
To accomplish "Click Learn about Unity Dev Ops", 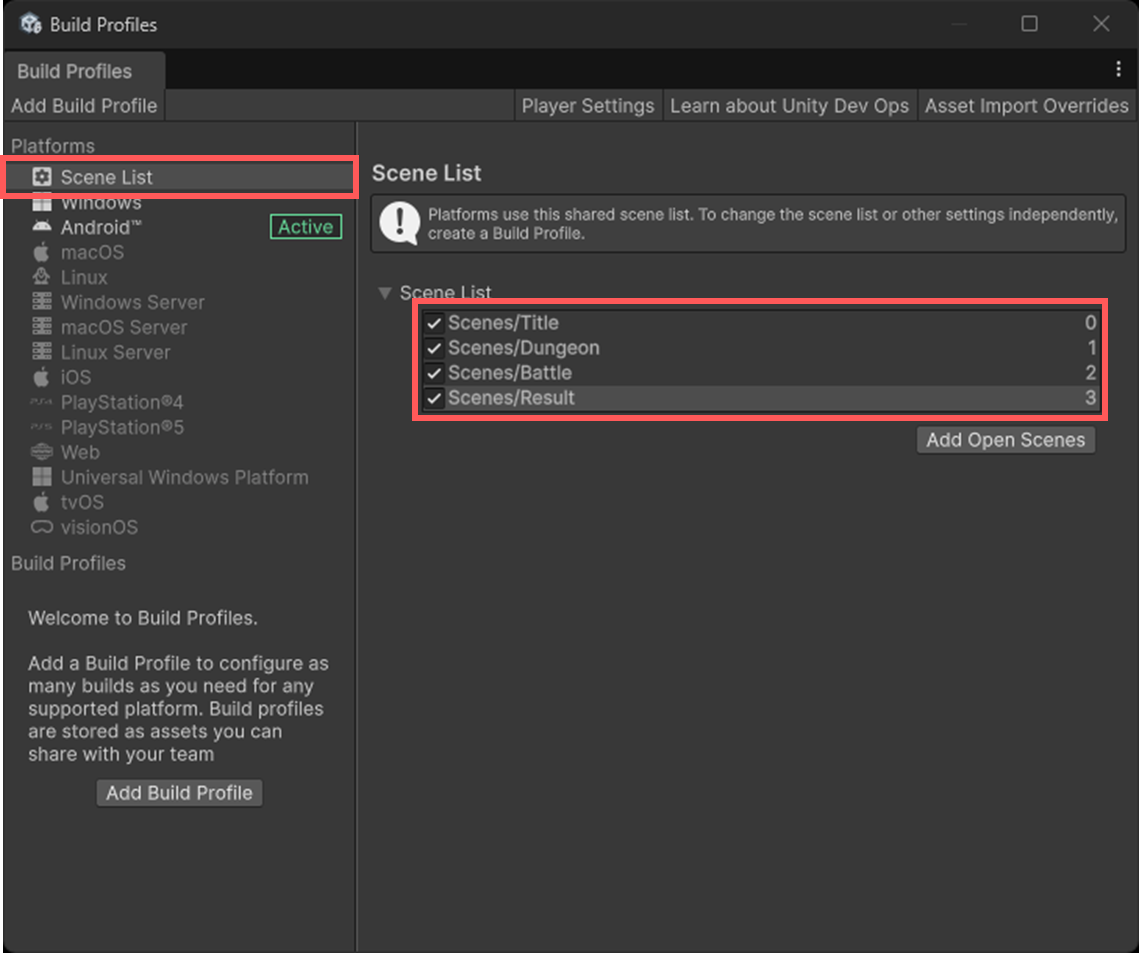I will [789, 106].
